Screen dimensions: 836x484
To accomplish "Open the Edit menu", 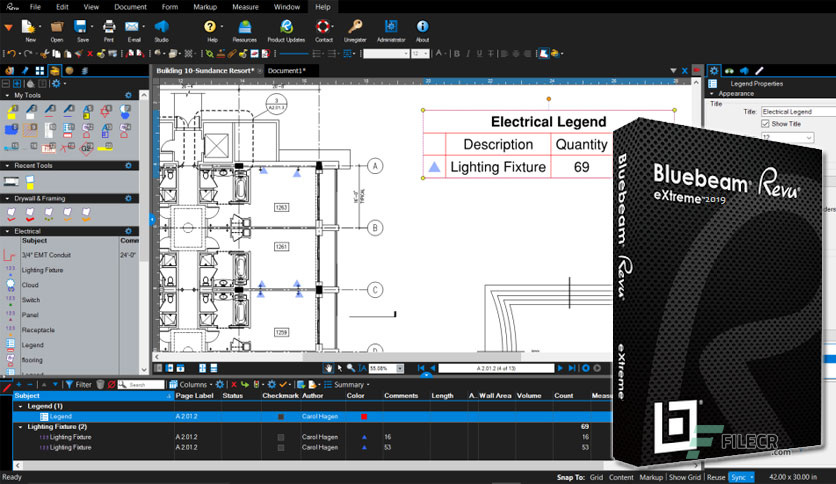I will pyautogui.click(x=62, y=7).
